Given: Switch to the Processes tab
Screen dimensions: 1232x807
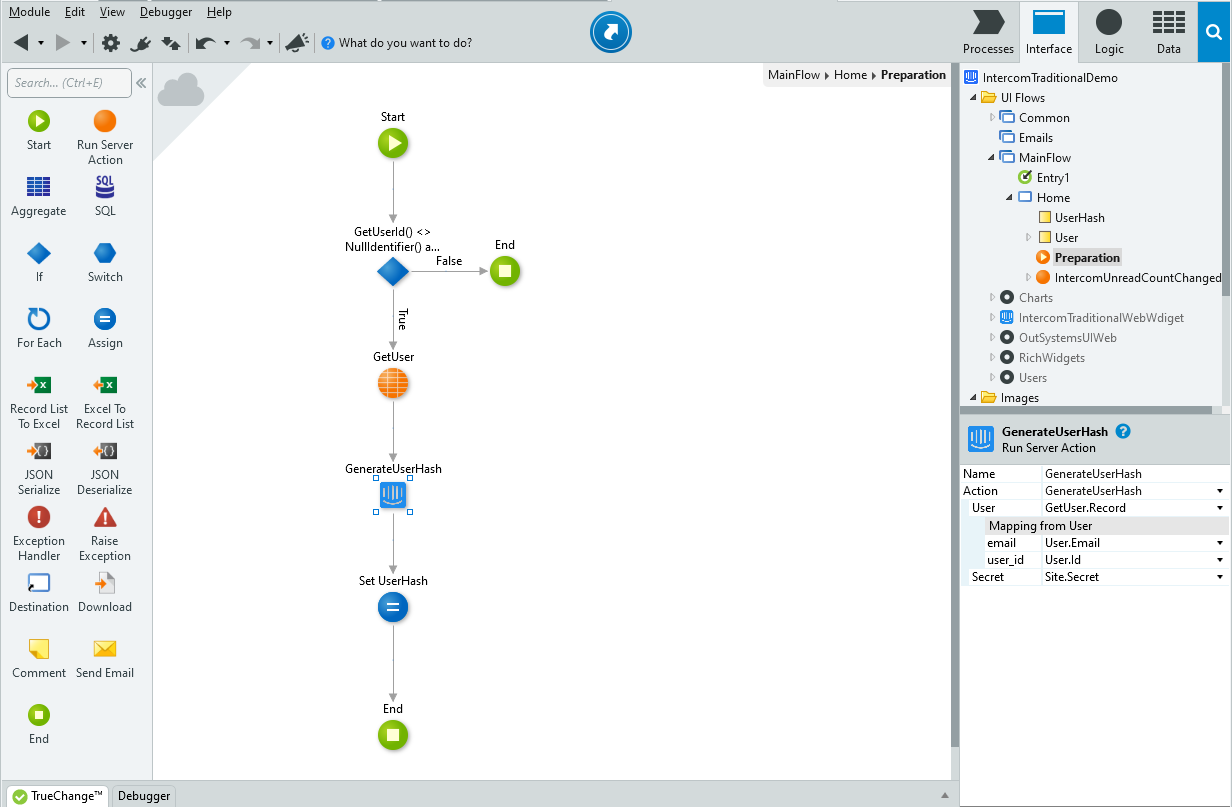Looking at the screenshot, I should (989, 32).
